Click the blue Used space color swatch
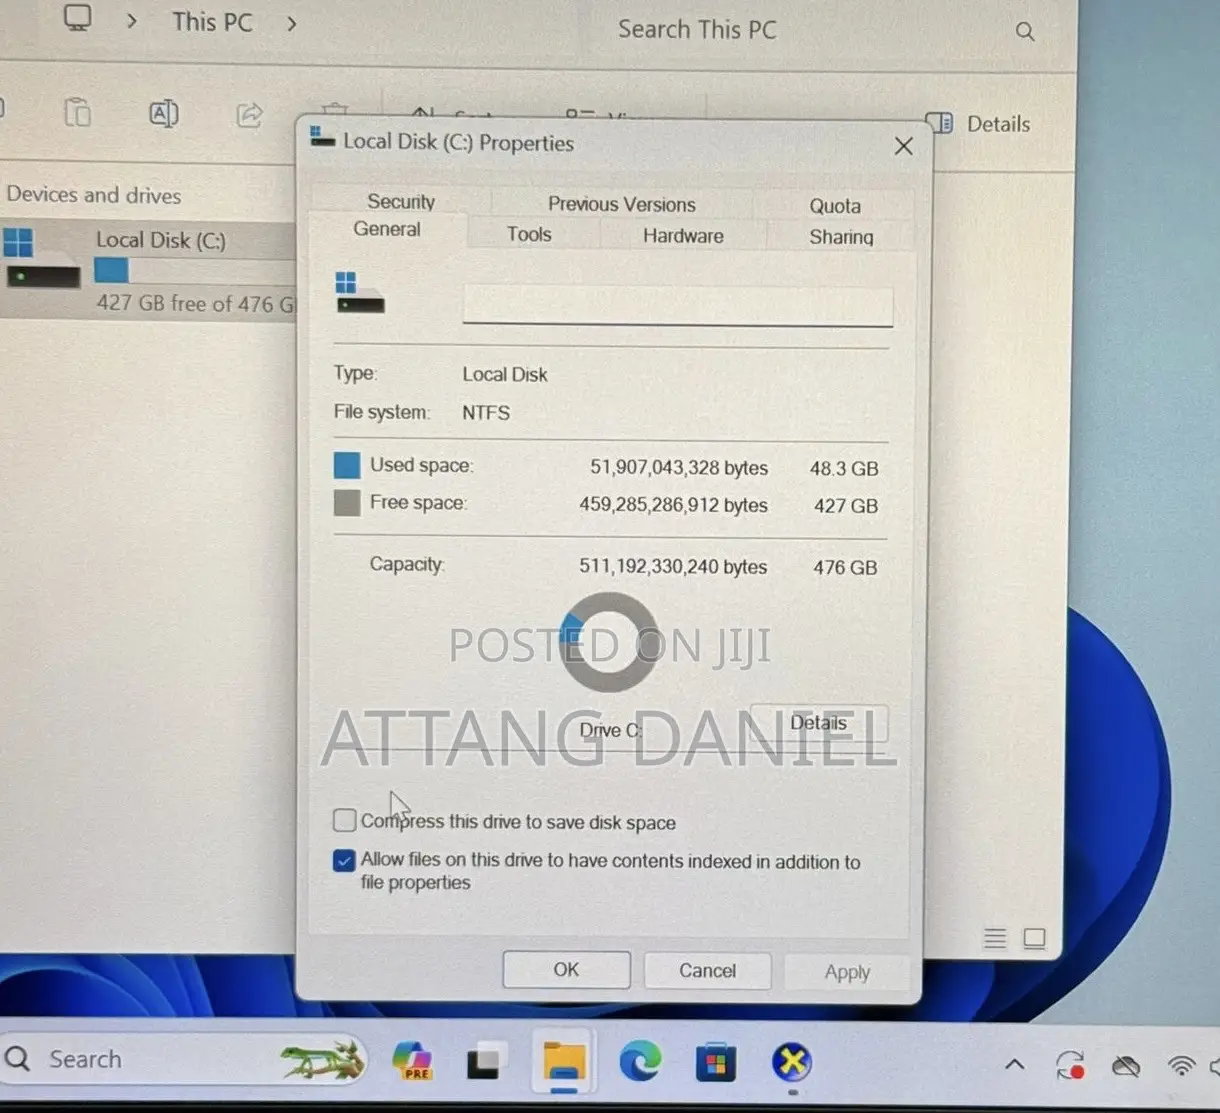The image size is (1220, 1113). coord(347,465)
